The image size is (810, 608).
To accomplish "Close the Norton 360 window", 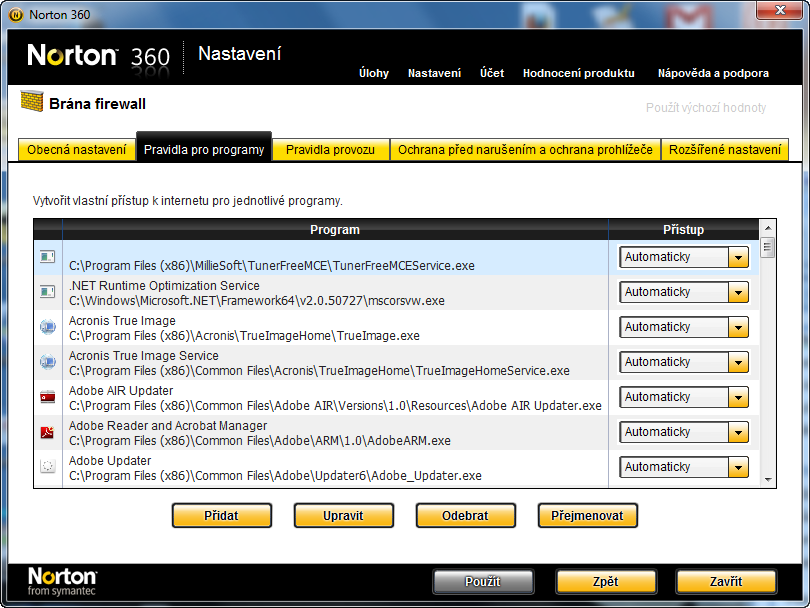I will [780, 10].
